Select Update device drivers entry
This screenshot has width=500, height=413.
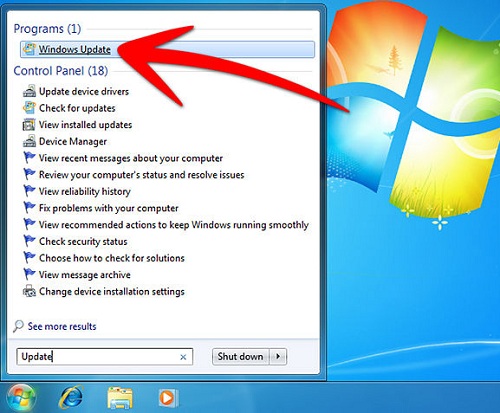coord(84,91)
